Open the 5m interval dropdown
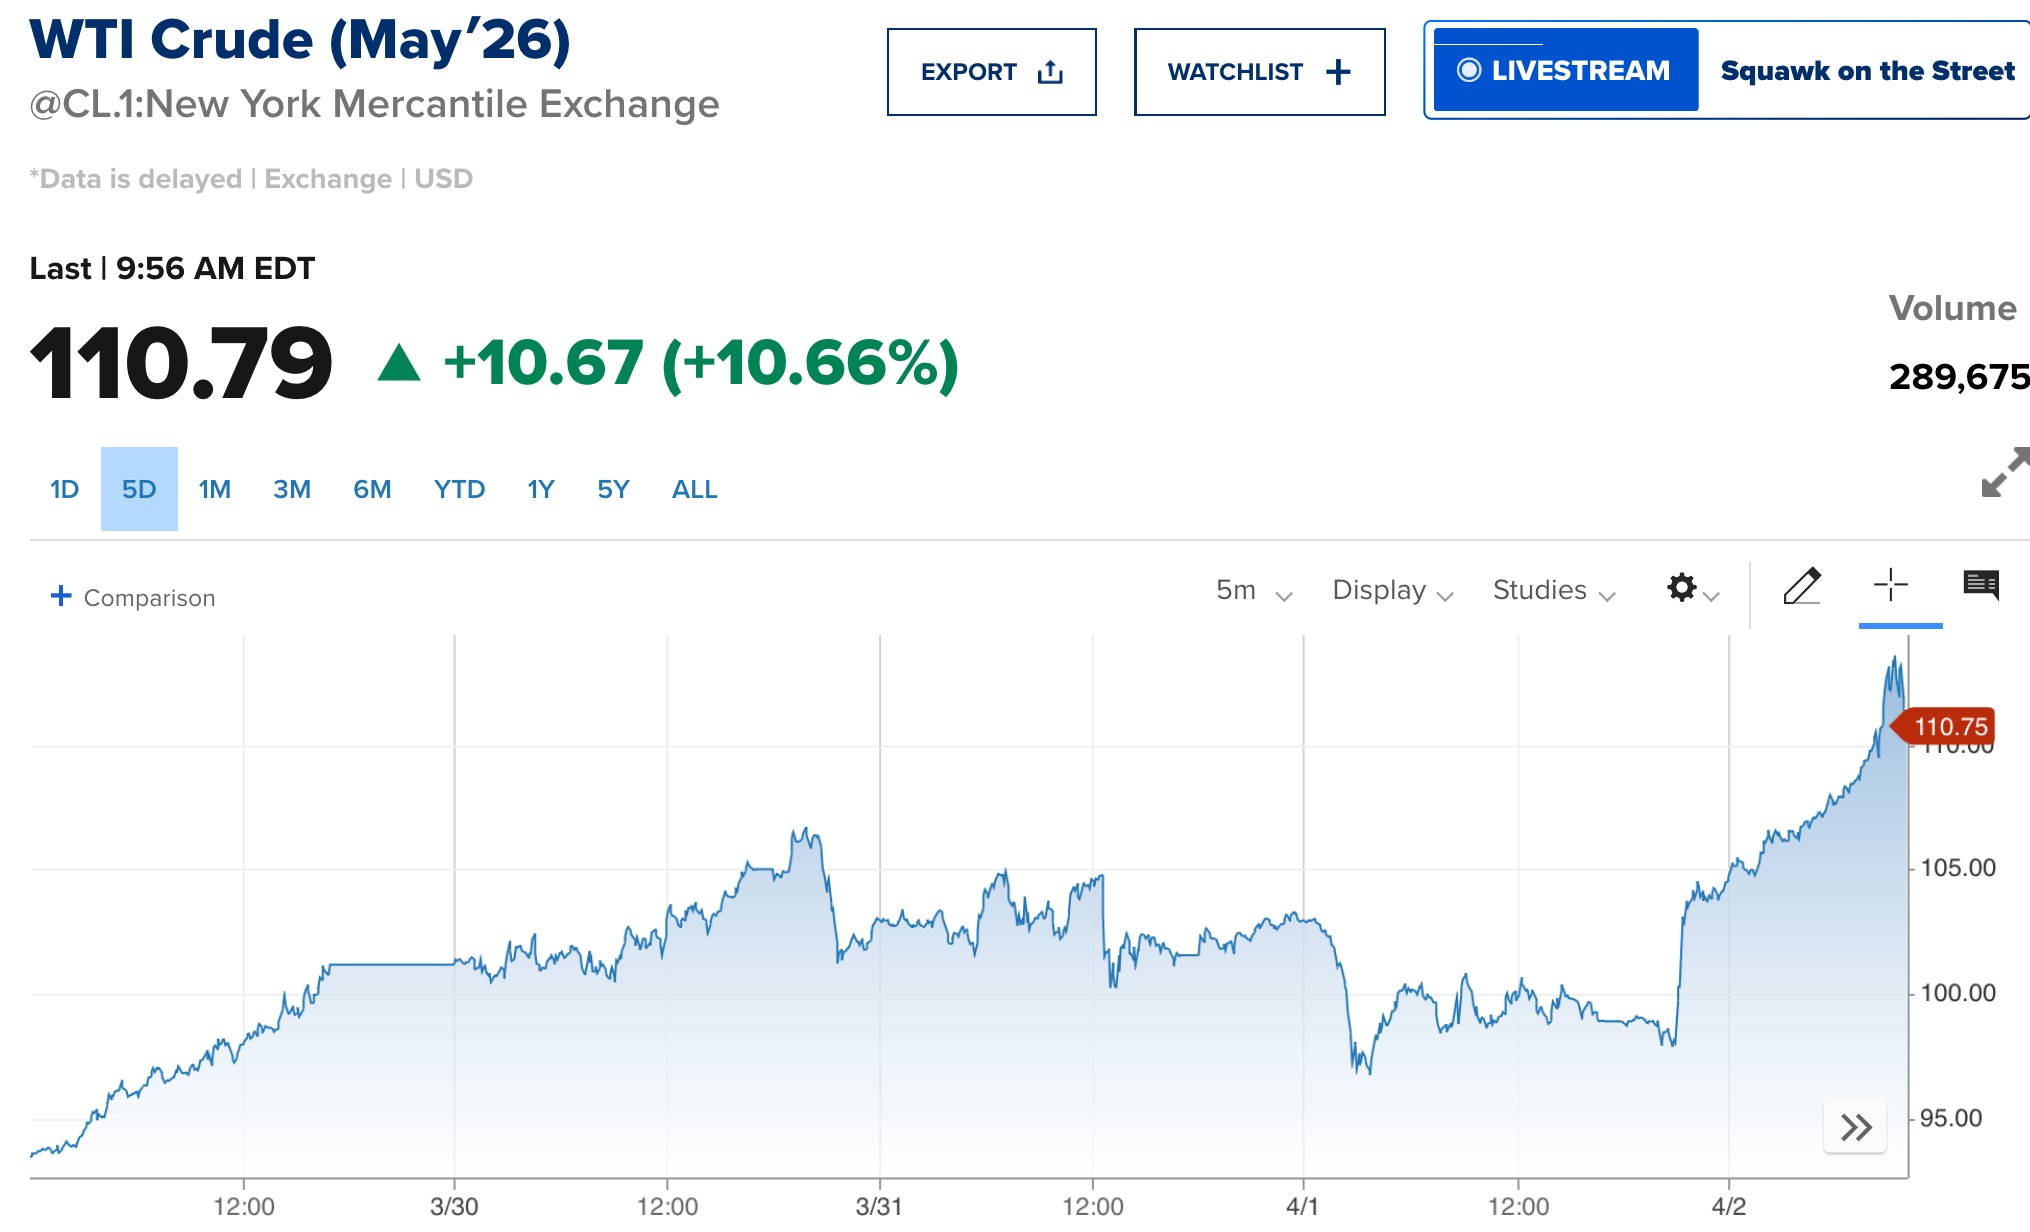2030x1232 pixels. pyautogui.click(x=1254, y=591)
